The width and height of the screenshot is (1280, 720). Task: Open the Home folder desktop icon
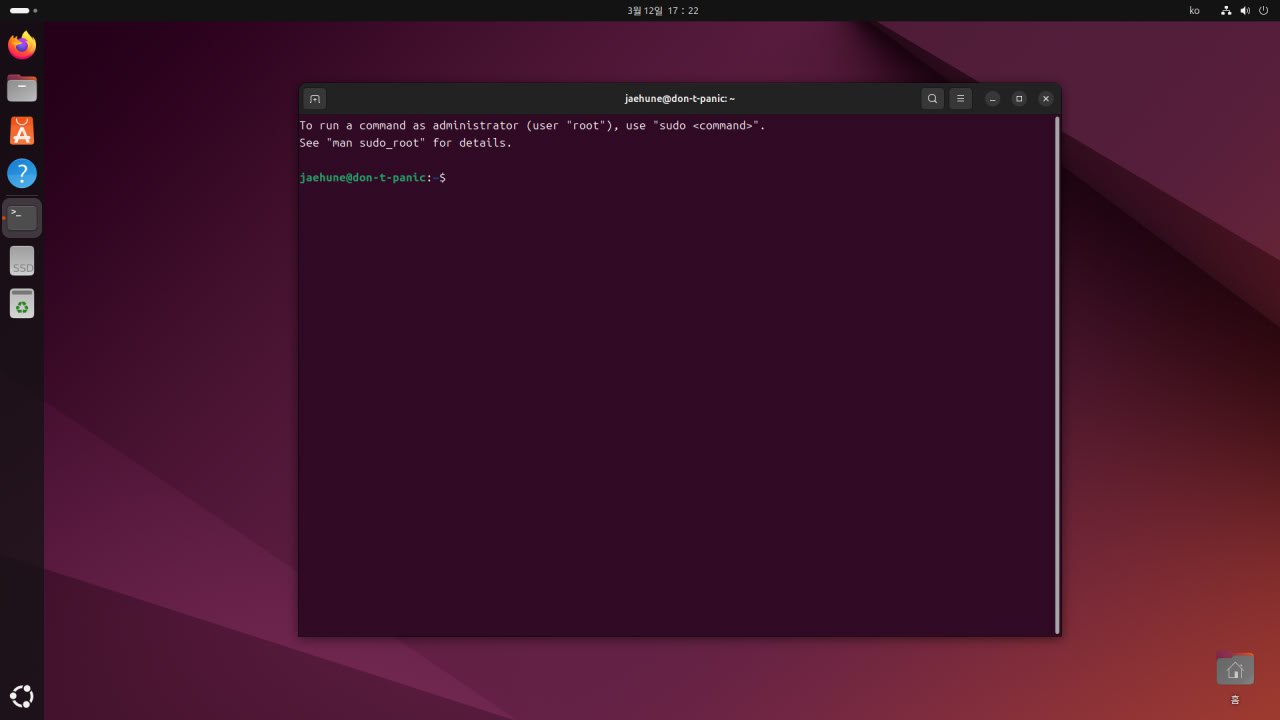tap(1235, 670)
